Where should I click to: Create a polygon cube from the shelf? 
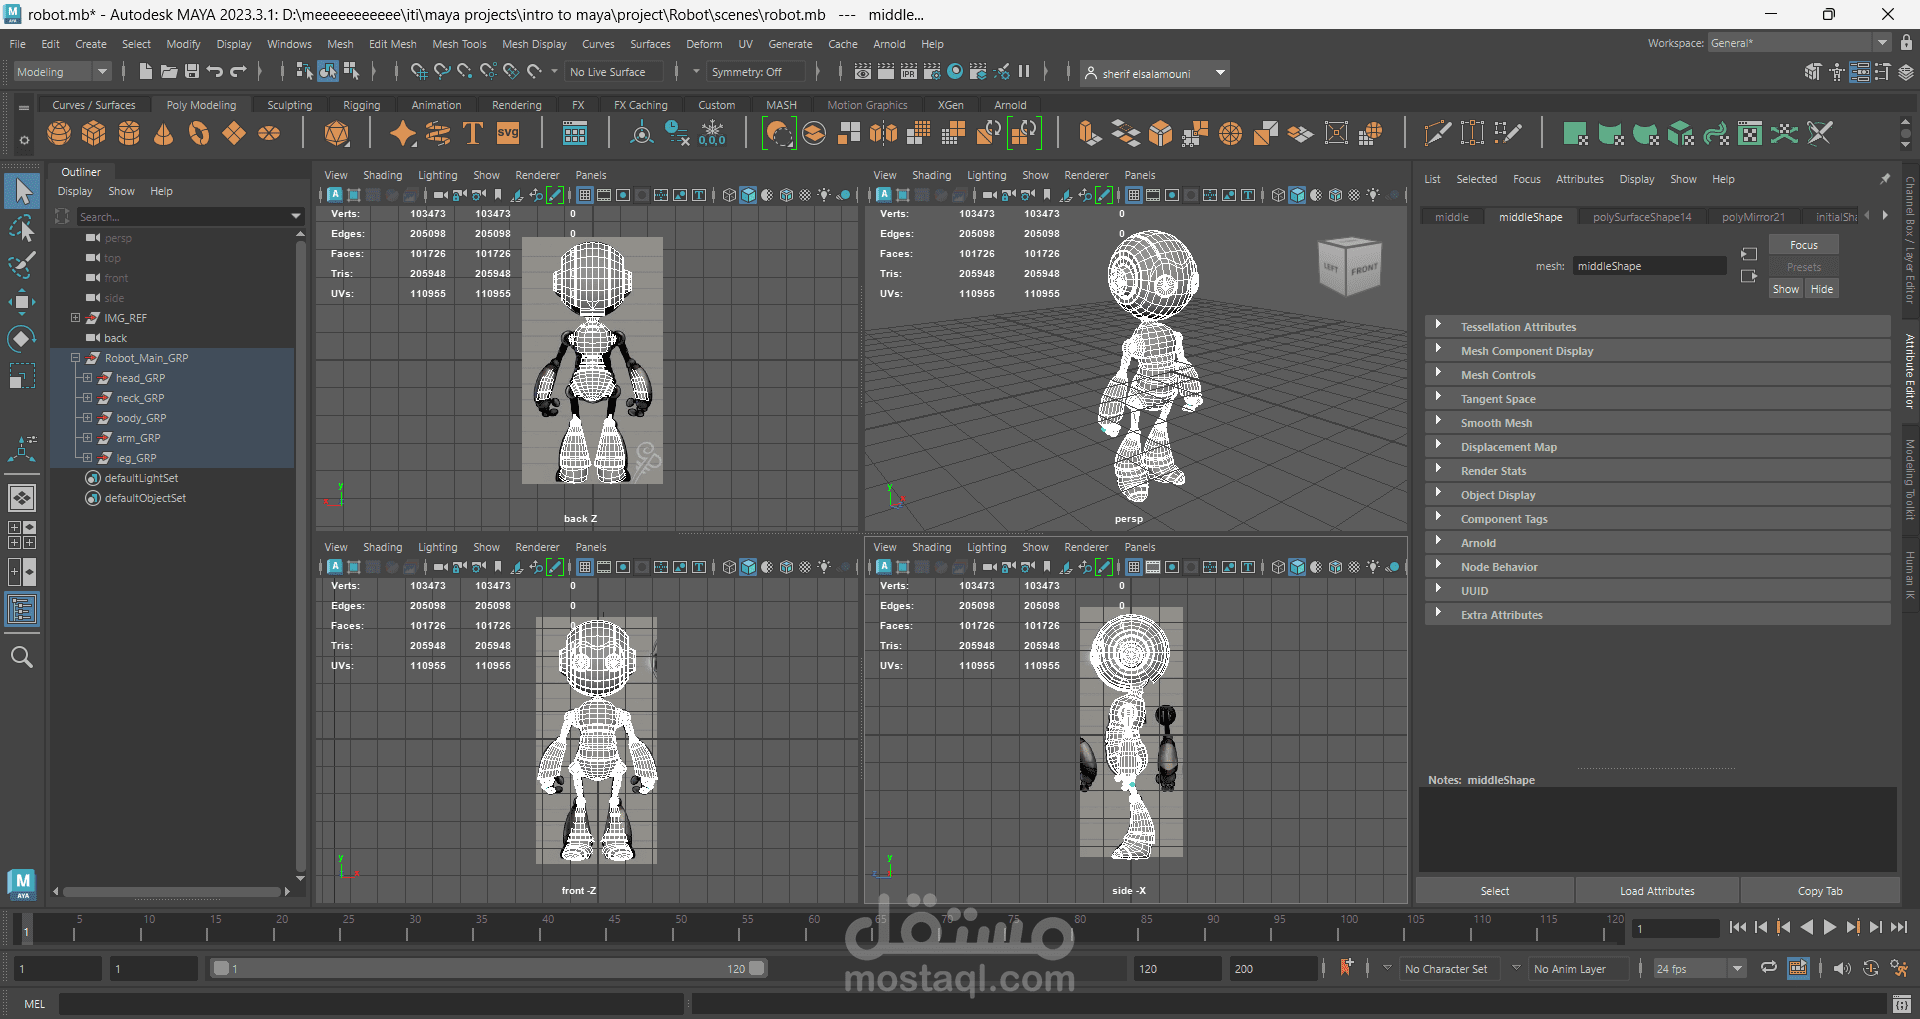coord(94,133)
